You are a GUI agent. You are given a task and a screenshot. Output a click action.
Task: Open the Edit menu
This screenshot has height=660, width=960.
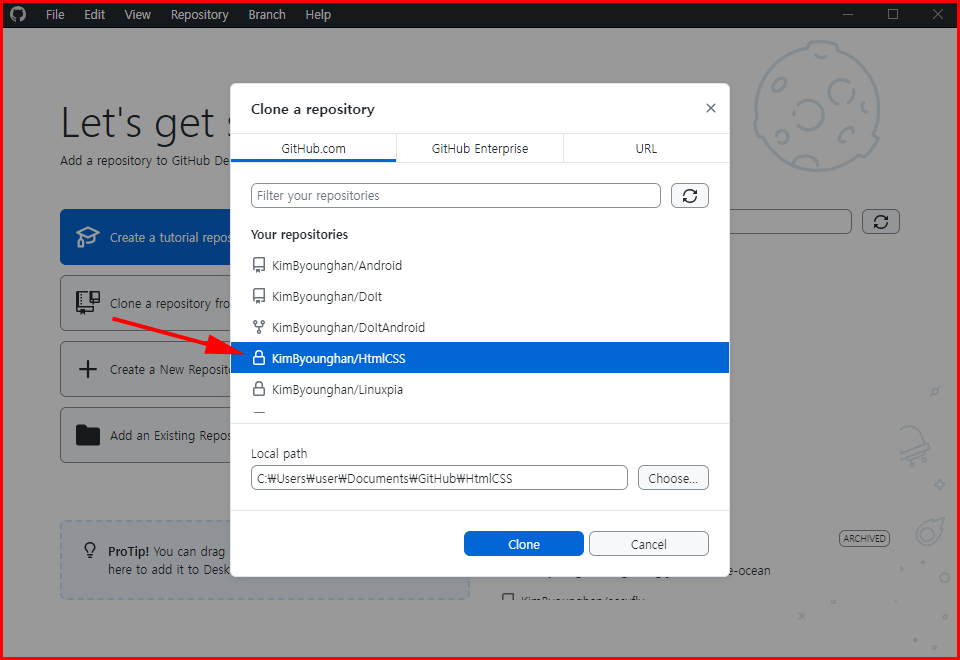[94, 15]
